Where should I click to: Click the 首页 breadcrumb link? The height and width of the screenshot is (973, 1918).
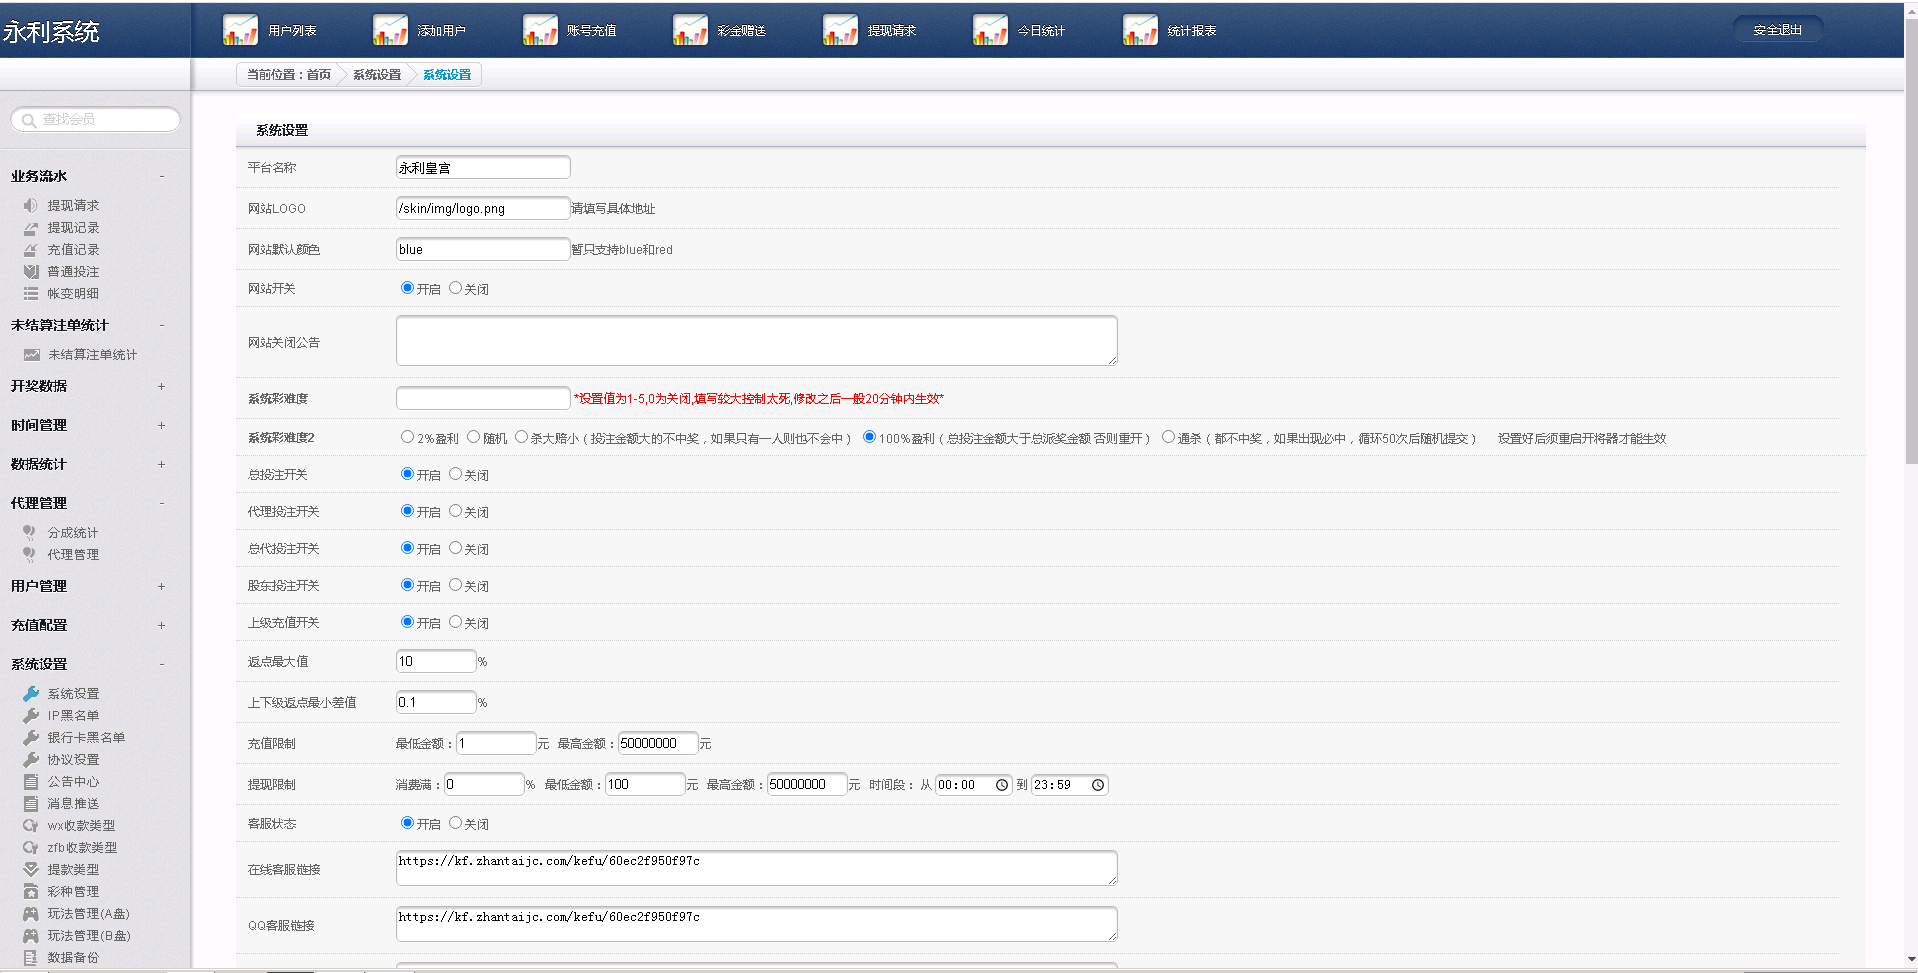(319, 75)
